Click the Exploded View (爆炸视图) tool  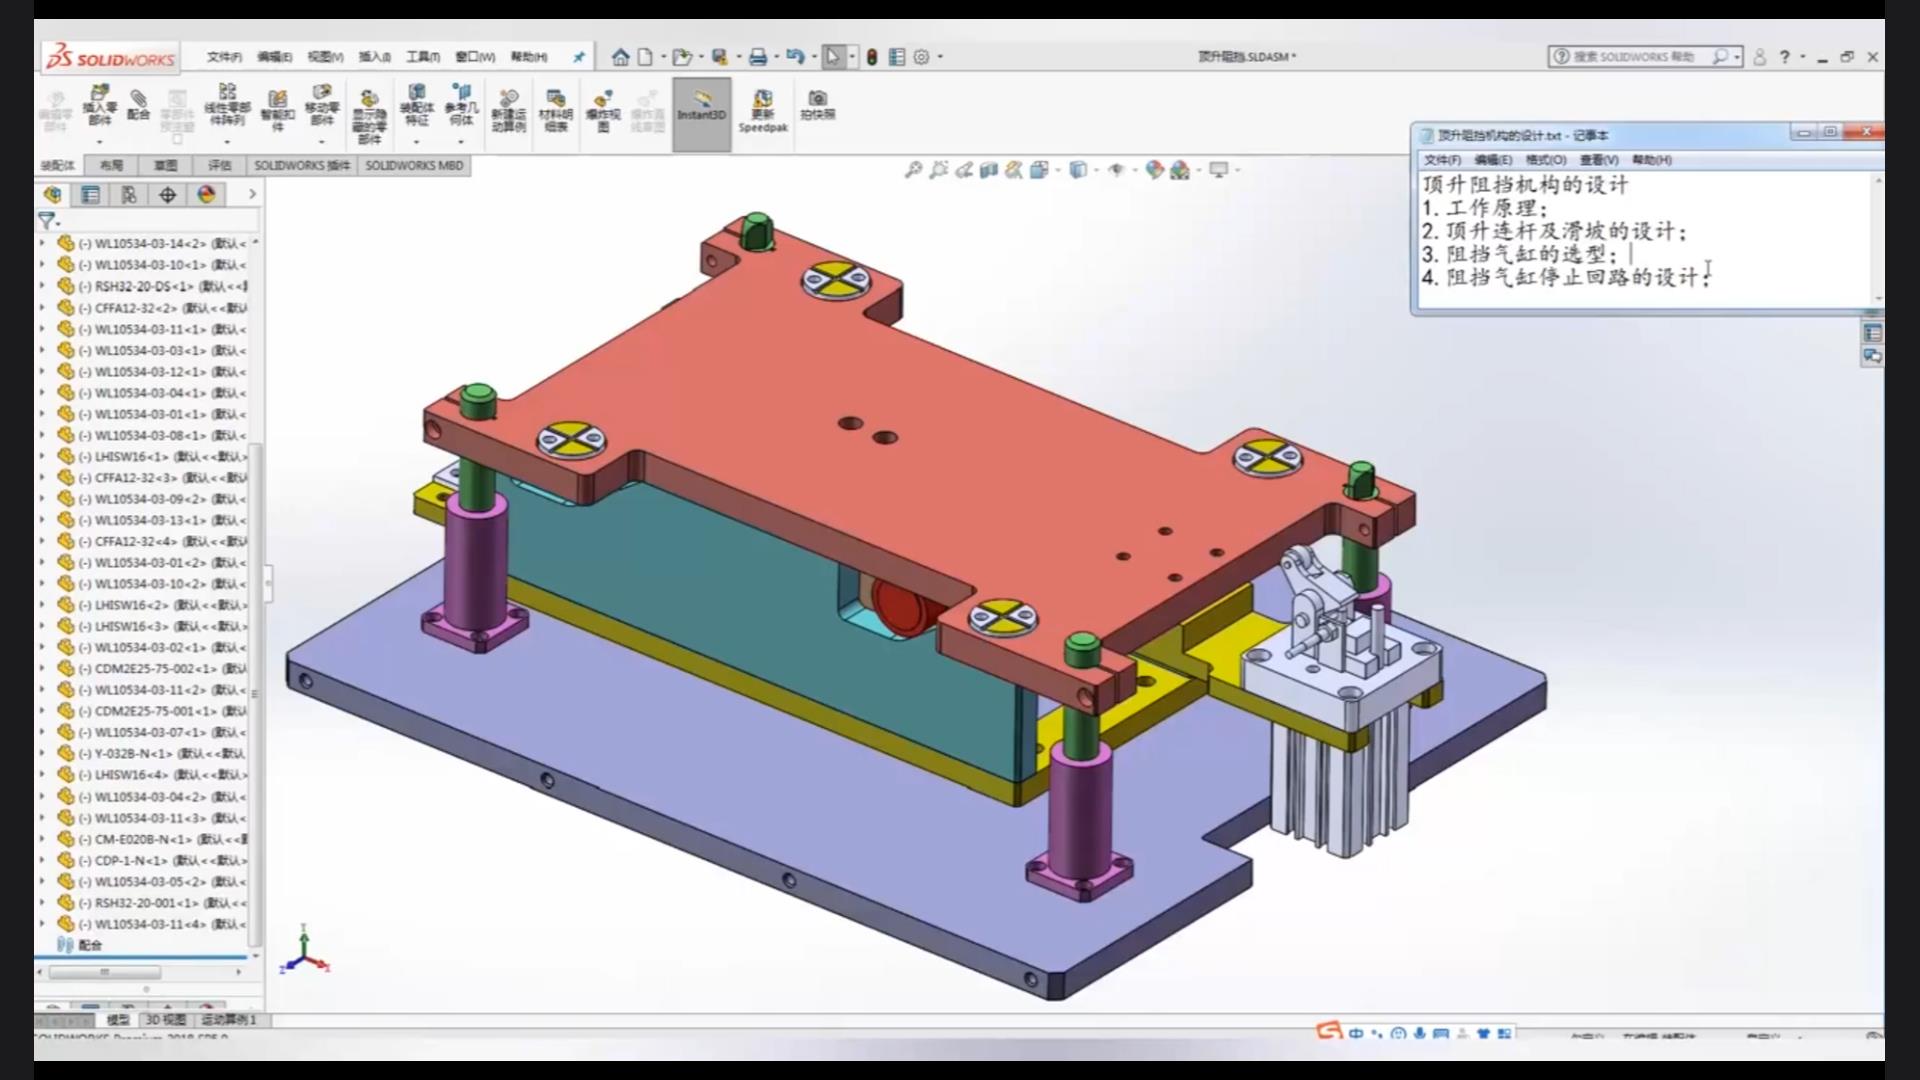pyautogui.click(x=603, y=110)
